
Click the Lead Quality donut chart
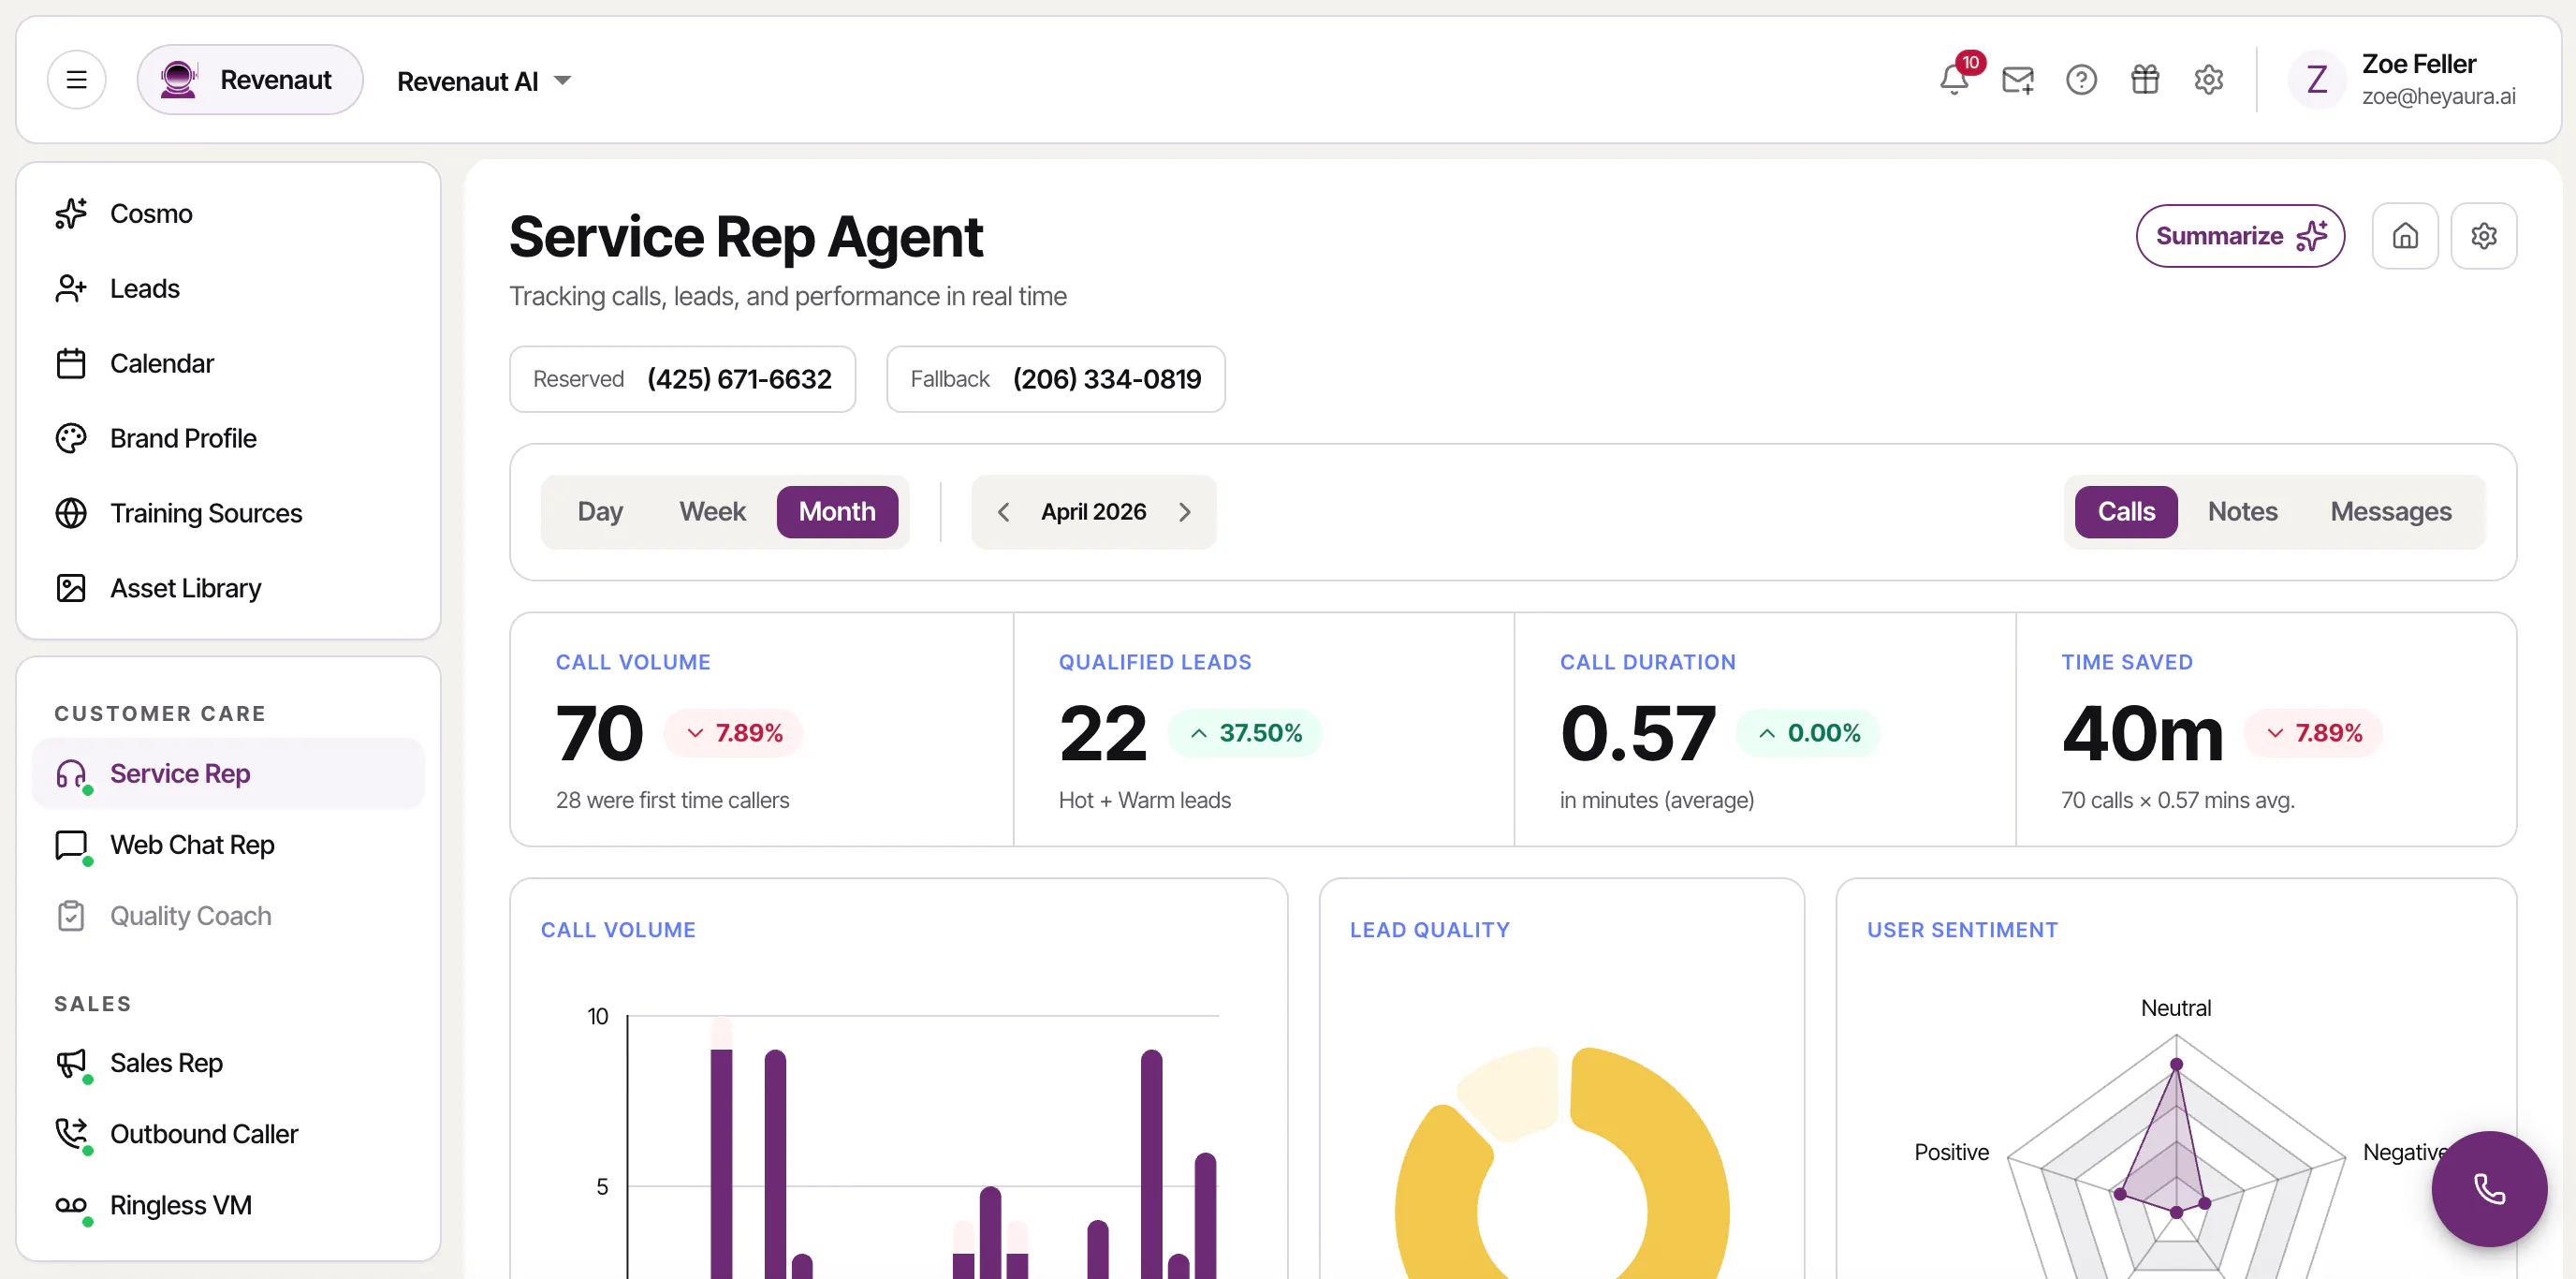[1562, 1162]
